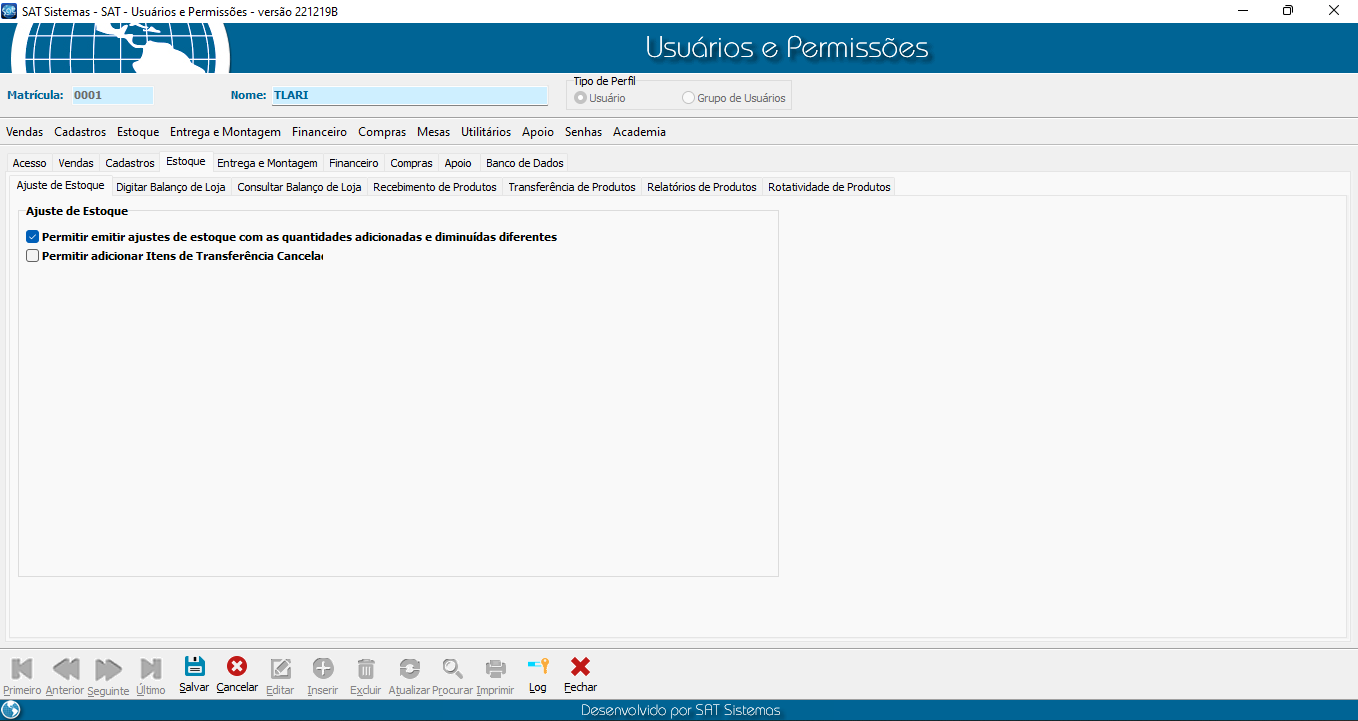Select the Grupo de Usuários radio button
This screenshot has width=1358, height=721.
[x=688, y=98]
